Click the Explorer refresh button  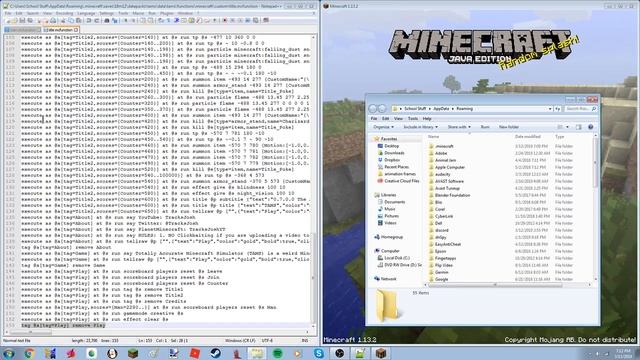[x=558, y=109]
